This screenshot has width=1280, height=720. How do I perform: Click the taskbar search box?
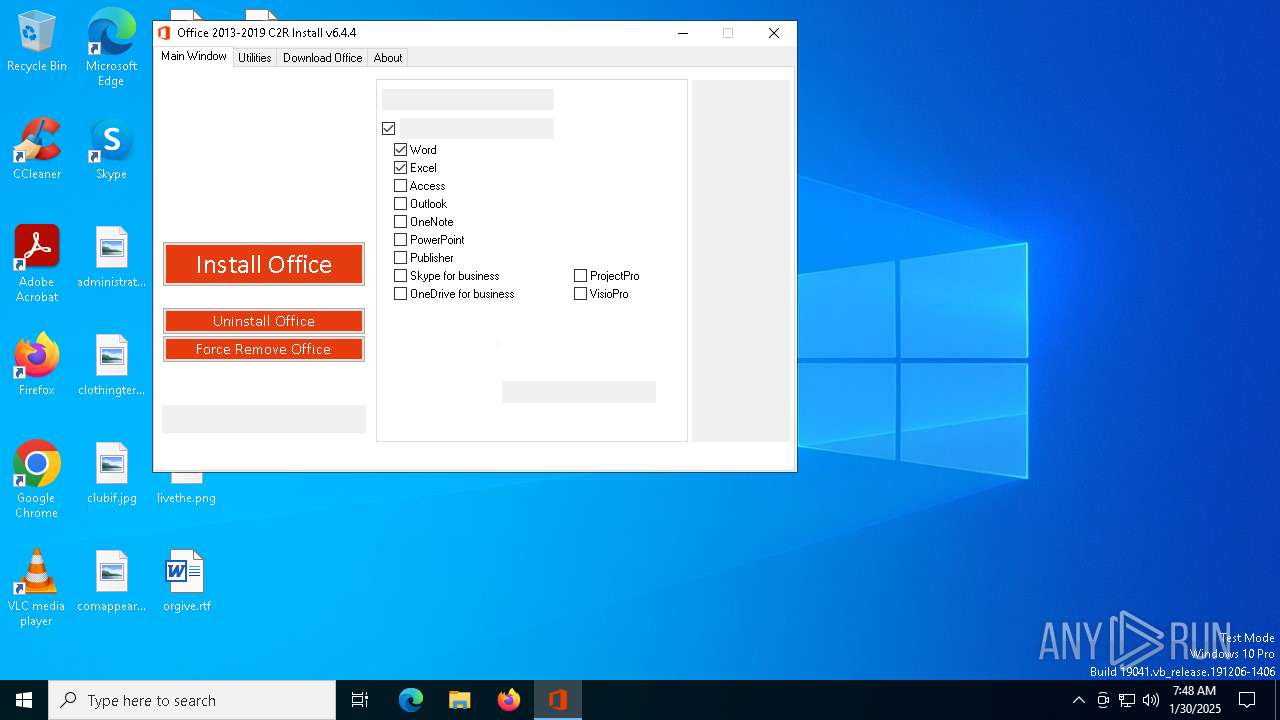click(192, 700)
